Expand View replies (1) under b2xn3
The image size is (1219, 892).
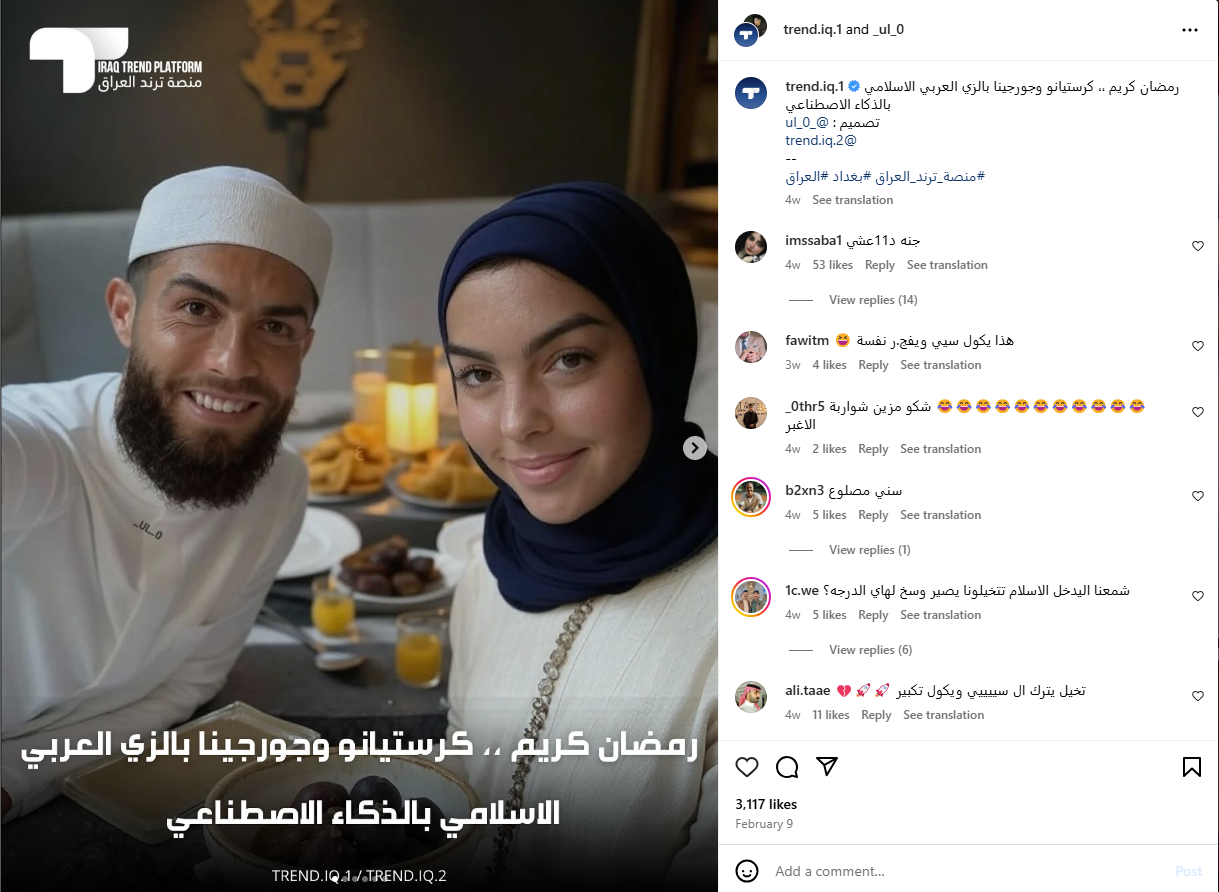click(869, 550)
